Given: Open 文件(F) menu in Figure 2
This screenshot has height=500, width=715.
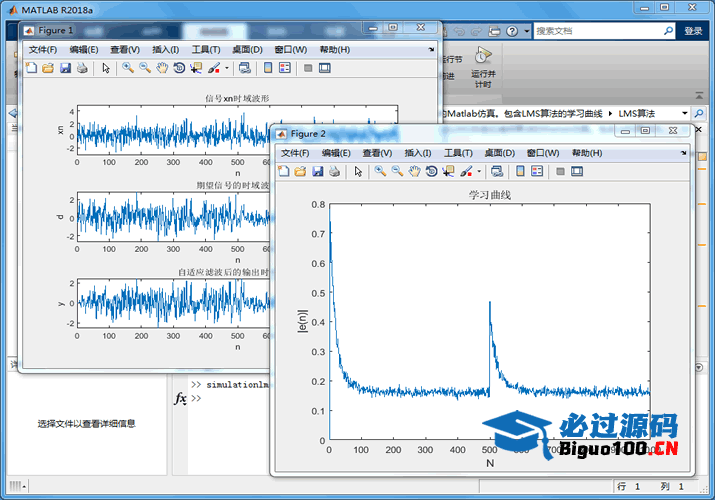Looking at the screenshot, I should click(295, 153).
